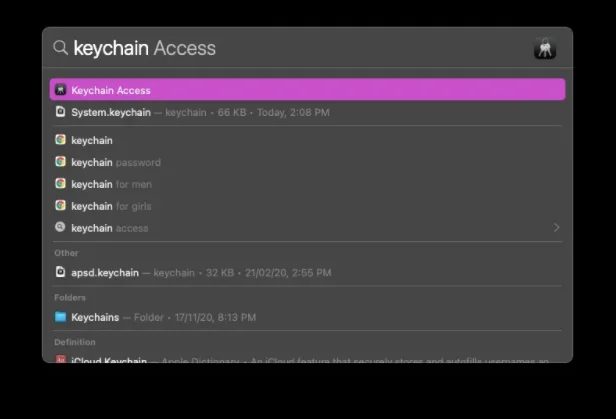The width and height of the screenshot is (616, 419).
Task: Click the Keychain Access result's app icon
Action: 61,90
